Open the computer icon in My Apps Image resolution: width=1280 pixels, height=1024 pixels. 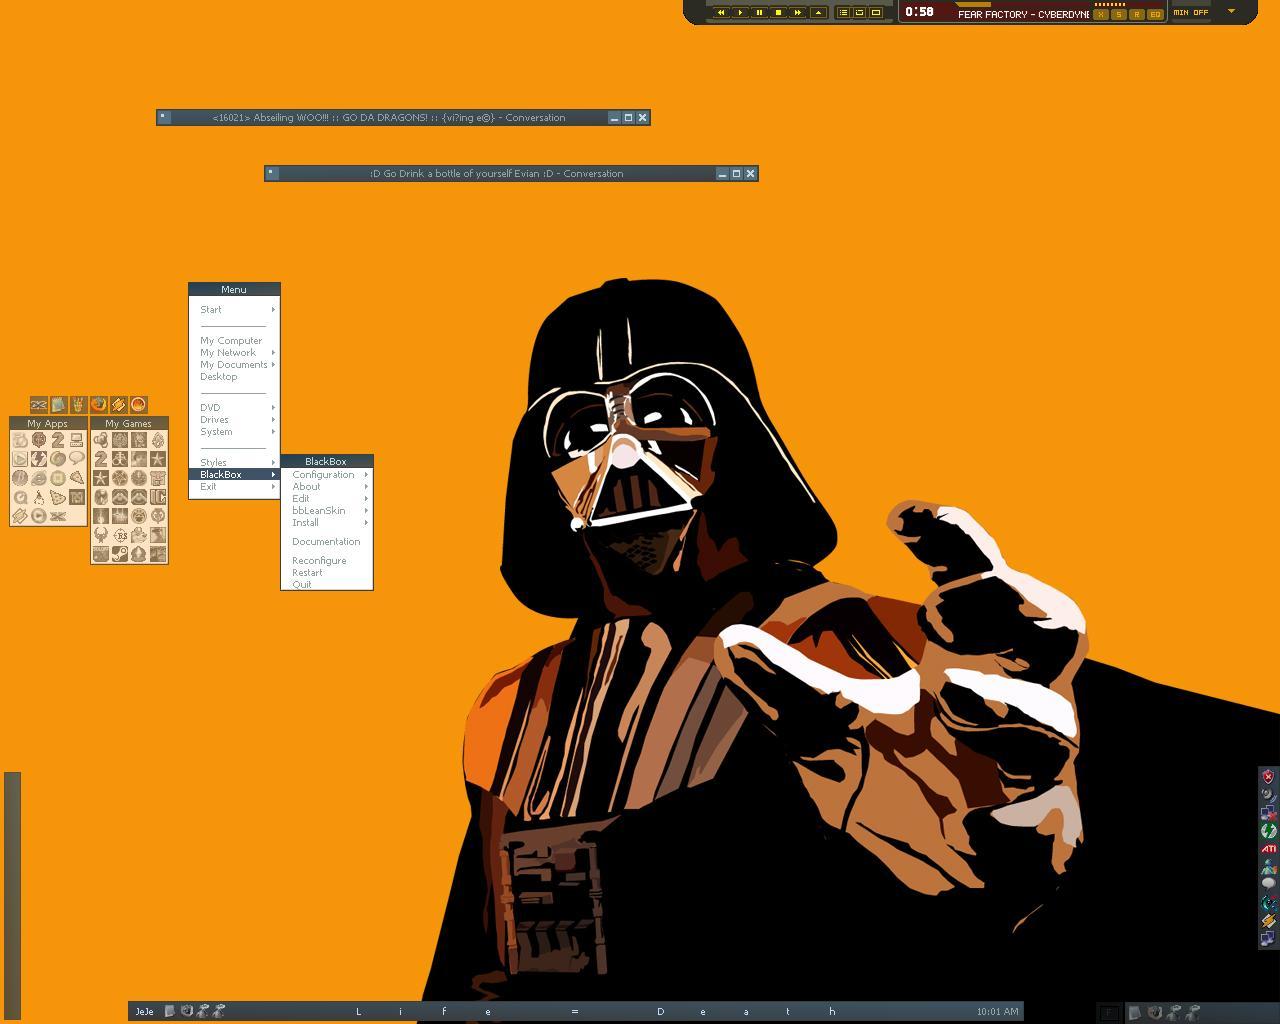pos(76,440)
